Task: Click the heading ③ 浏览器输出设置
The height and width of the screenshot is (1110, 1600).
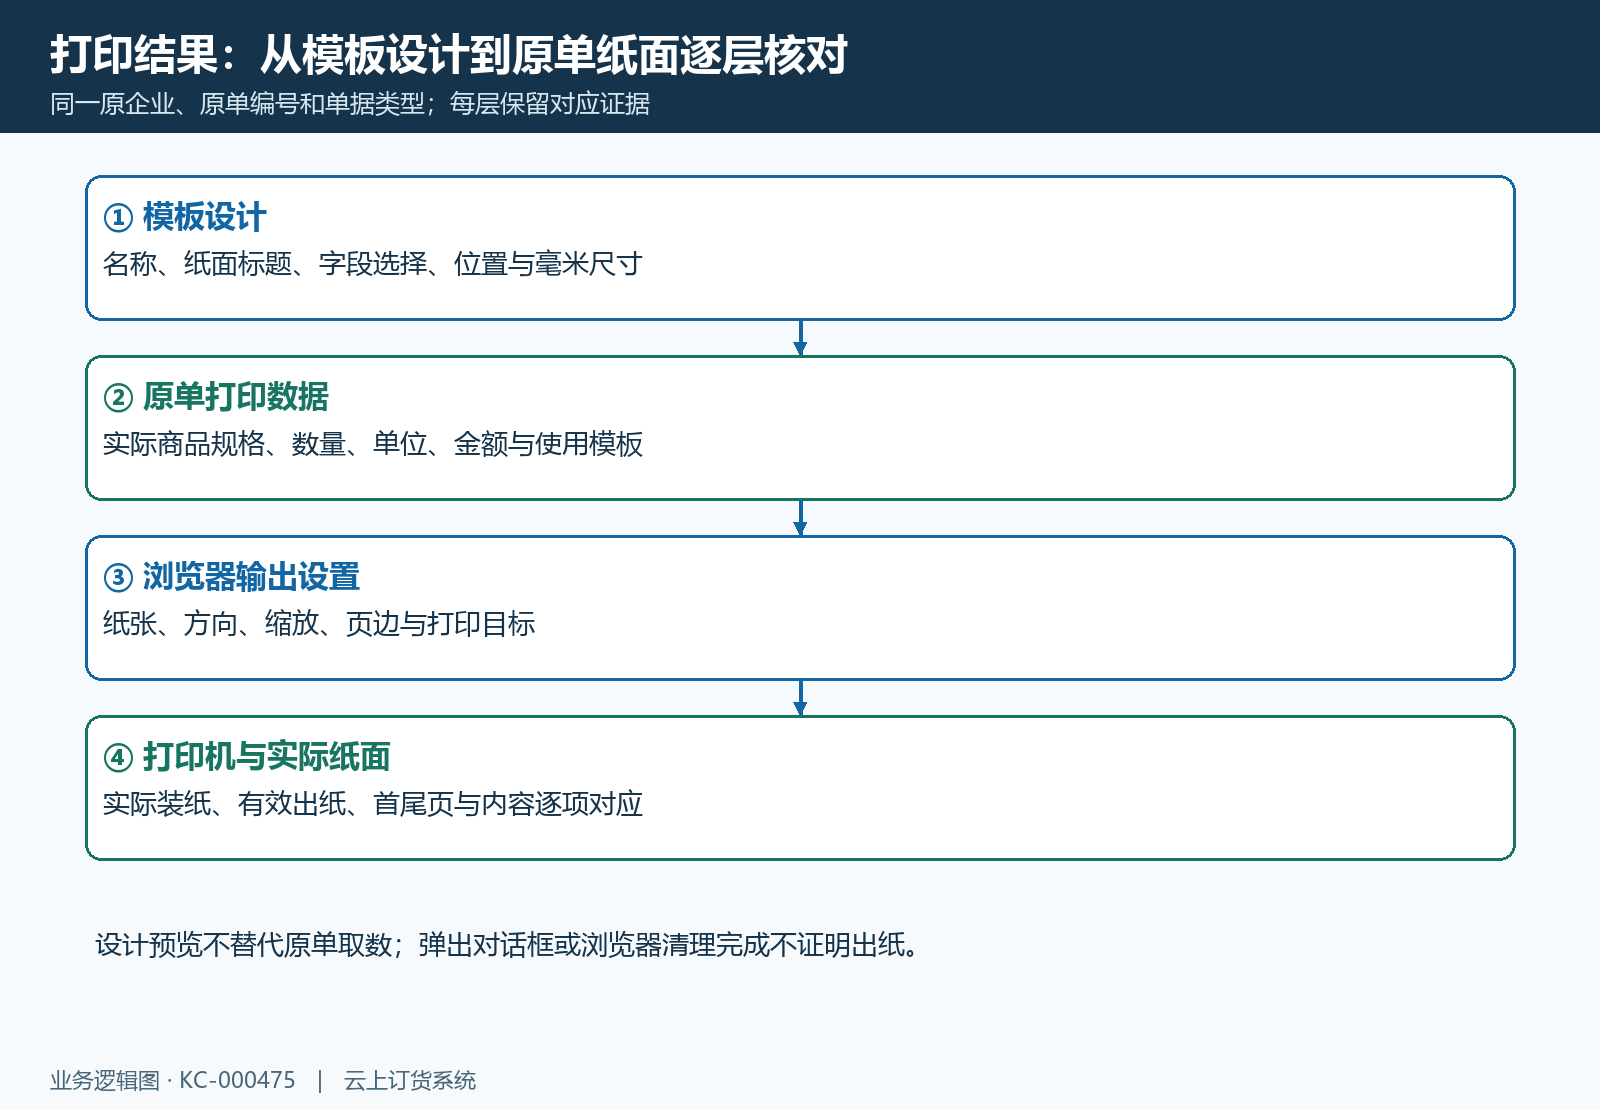Action: [232, 577]
